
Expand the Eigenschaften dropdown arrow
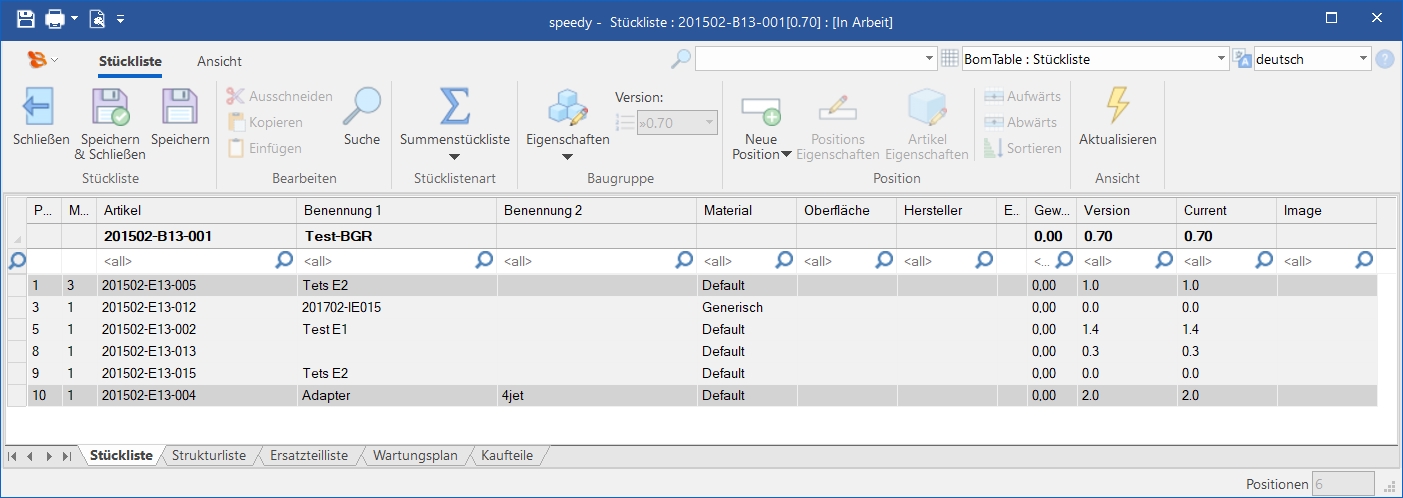coord(567,157)
